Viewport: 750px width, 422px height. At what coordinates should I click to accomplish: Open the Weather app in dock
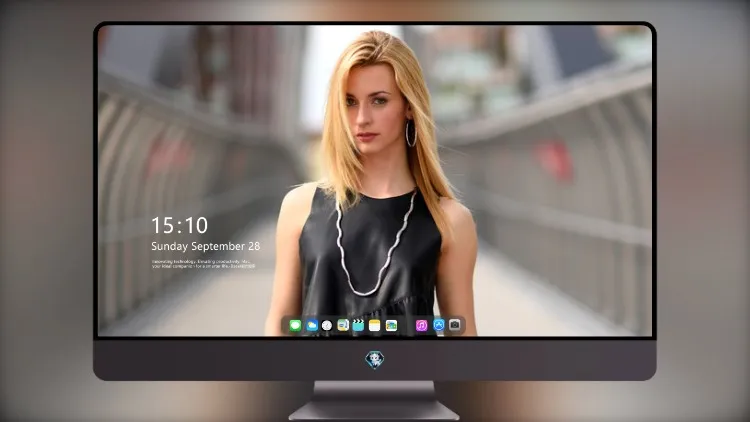(x=312, y=325)
